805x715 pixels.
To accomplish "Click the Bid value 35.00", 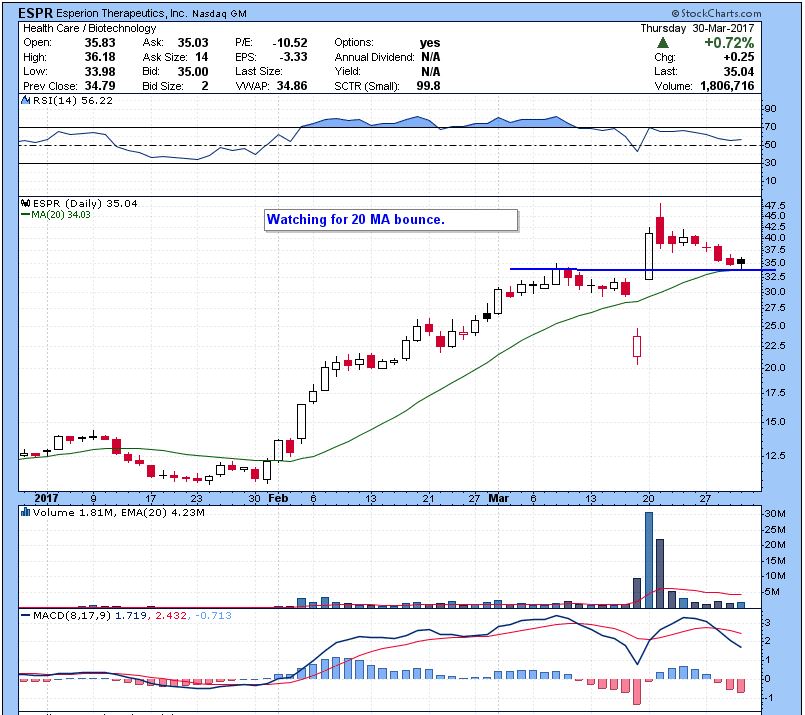I will click(x=193, y=71).
